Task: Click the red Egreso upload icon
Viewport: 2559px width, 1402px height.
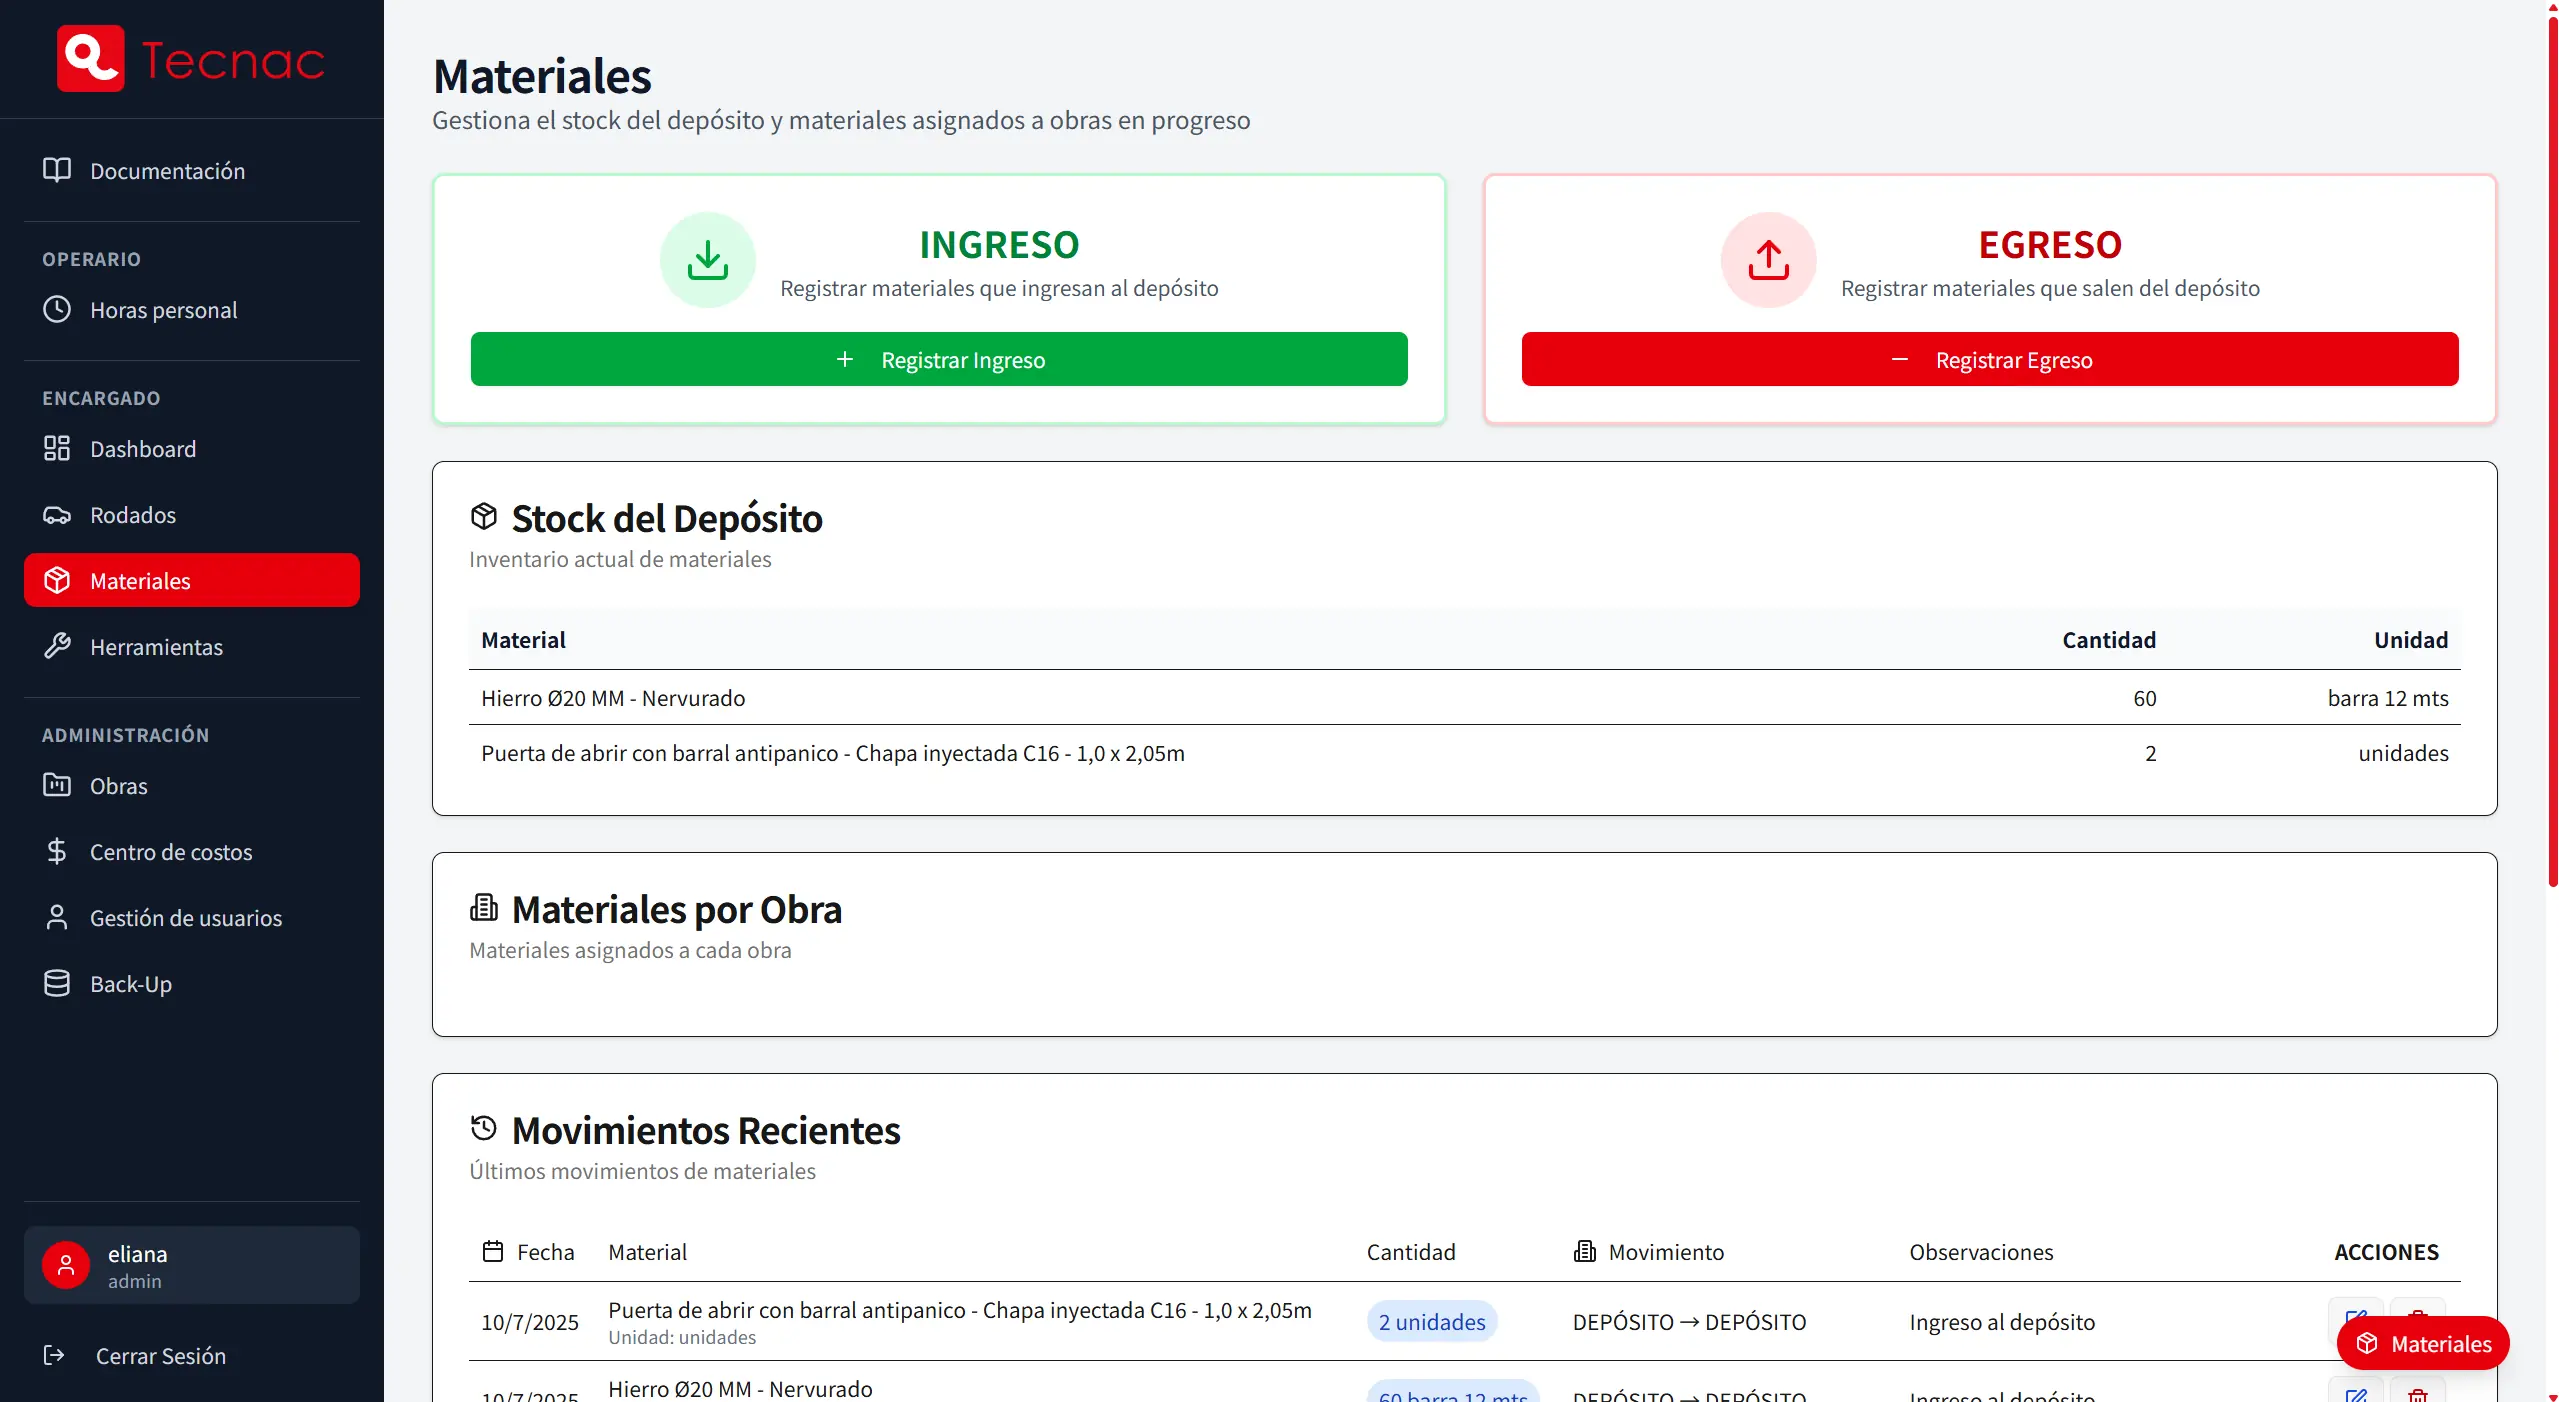Action: (x=1766, y=259)
